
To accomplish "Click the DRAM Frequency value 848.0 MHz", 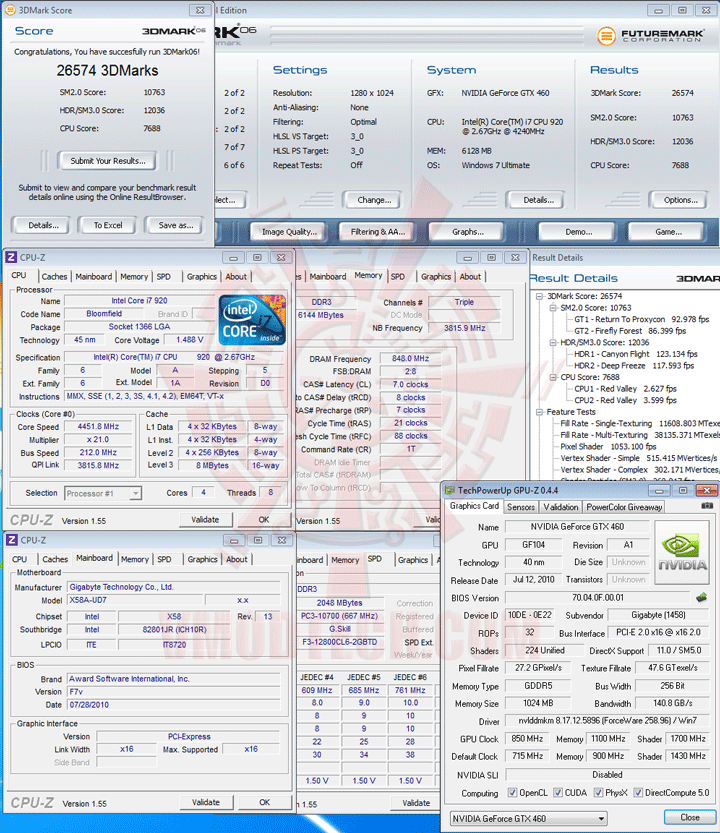I will click(x=410, y=359).
